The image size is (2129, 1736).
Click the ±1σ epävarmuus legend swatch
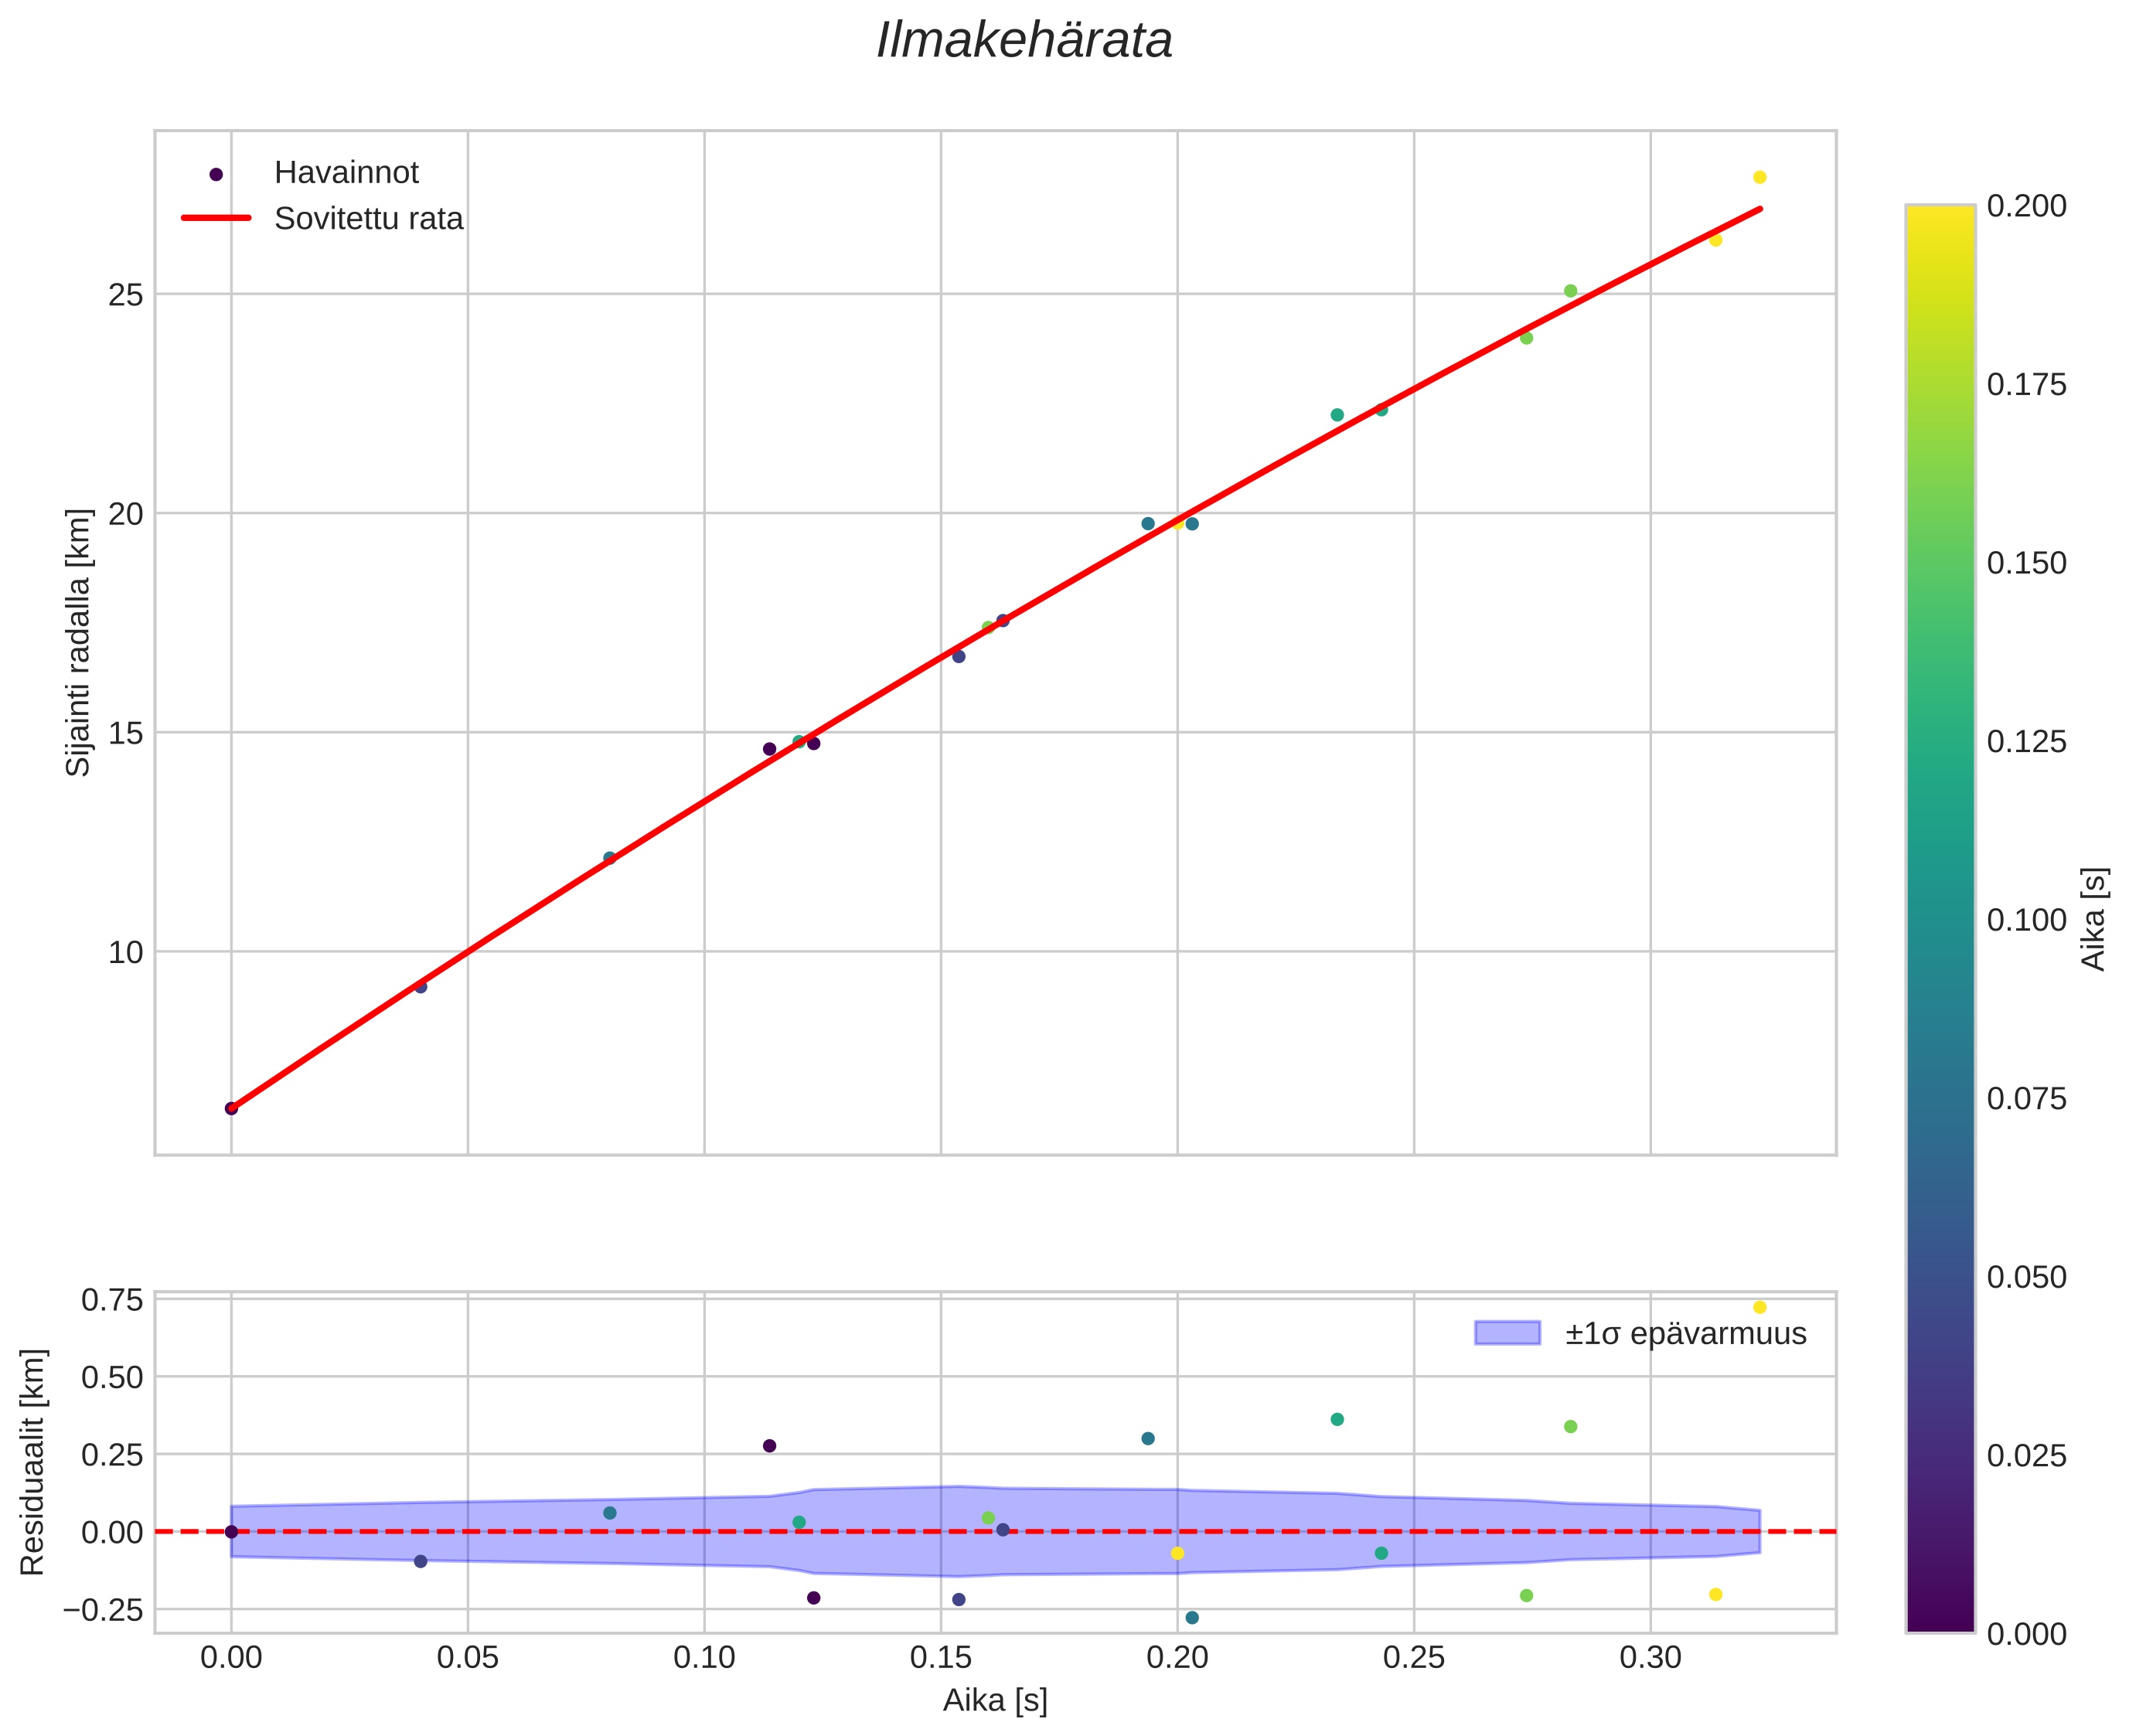pos(1507,1333)
